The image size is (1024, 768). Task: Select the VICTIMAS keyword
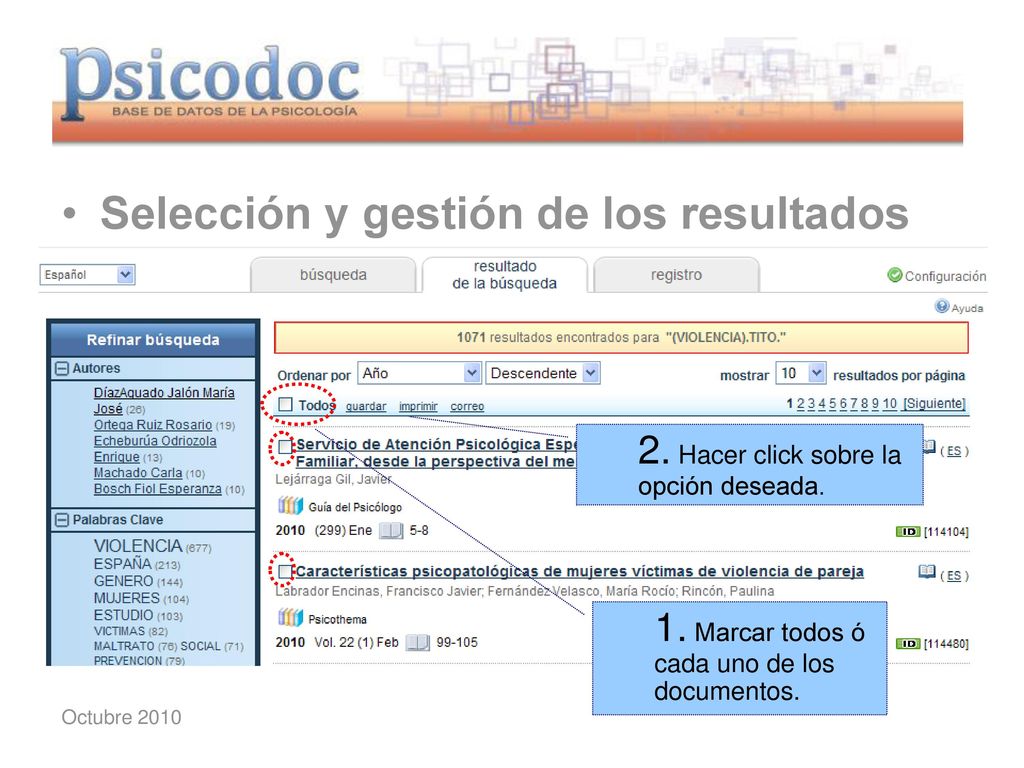[119, 631]
